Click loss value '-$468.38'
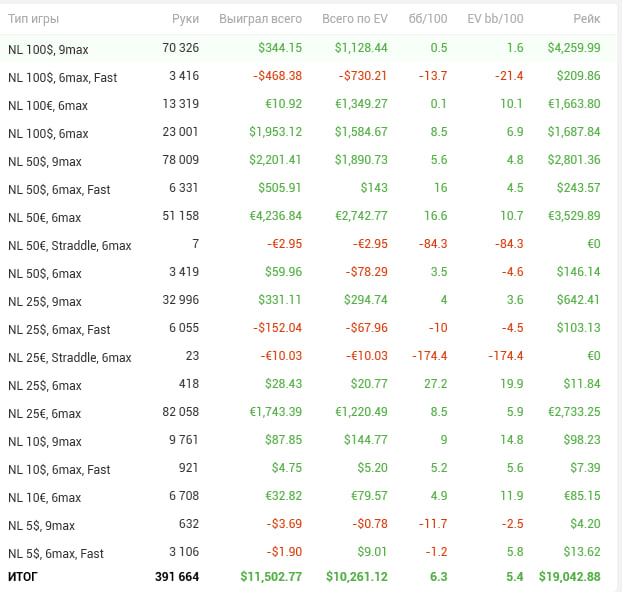This screenshot has width=622, height=592. pos(277,76)
